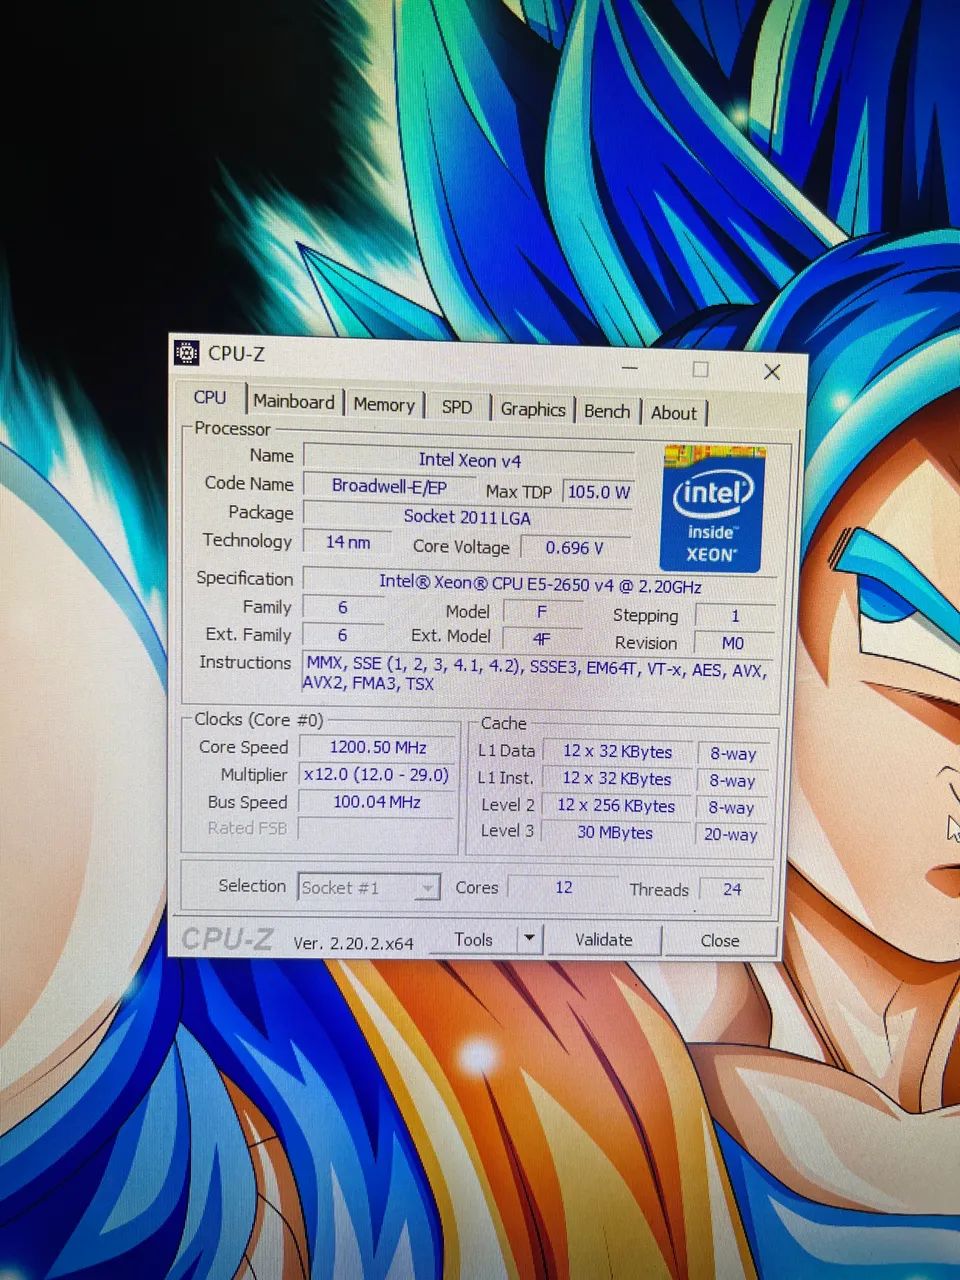Go to the Graphics tab

[533, 409]
